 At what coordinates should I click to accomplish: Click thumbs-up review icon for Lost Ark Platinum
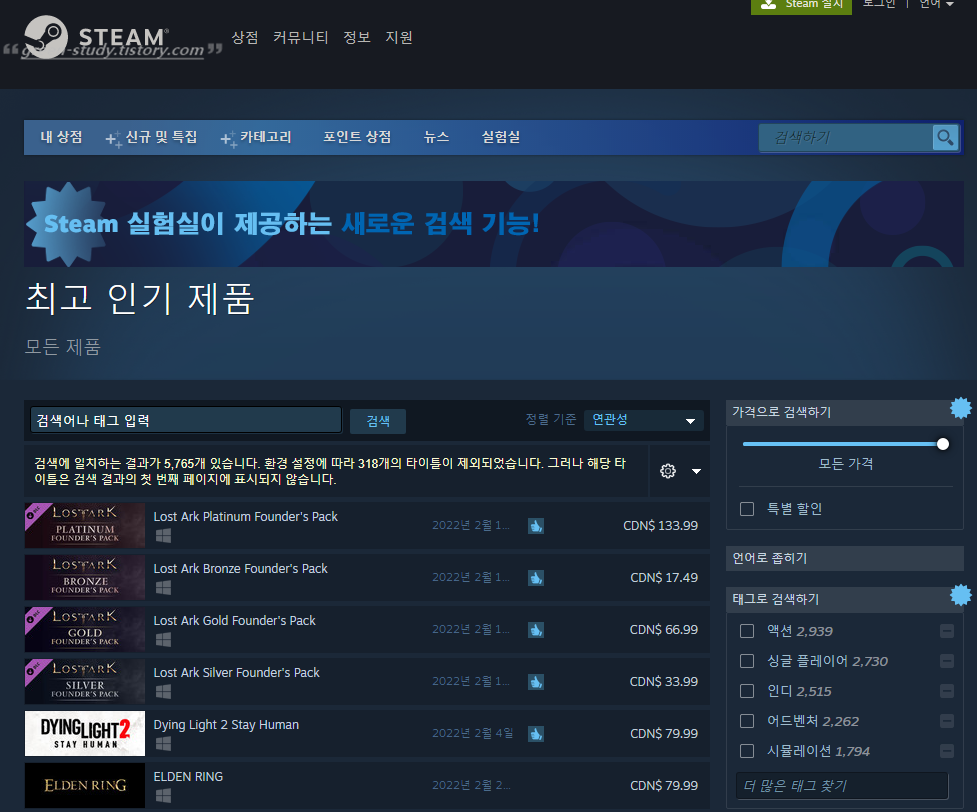click(536, 526)
